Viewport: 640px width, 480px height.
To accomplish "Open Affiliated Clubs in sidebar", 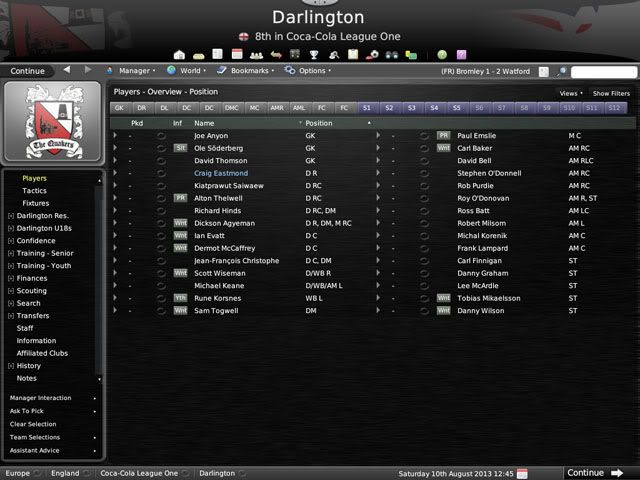I will 42,353.
